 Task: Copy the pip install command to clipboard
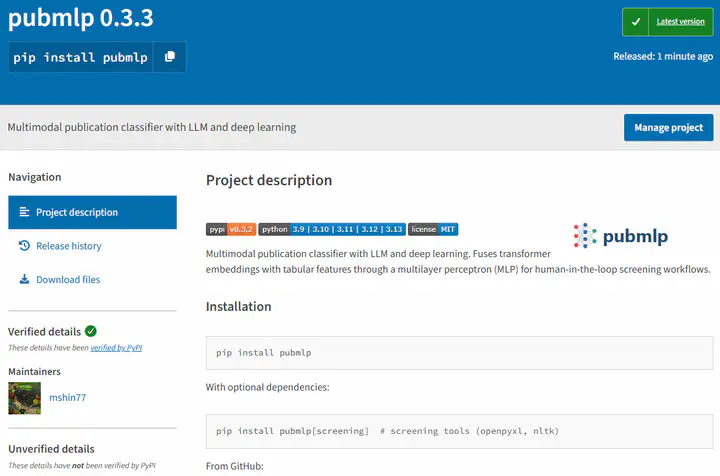pos(170,57)
